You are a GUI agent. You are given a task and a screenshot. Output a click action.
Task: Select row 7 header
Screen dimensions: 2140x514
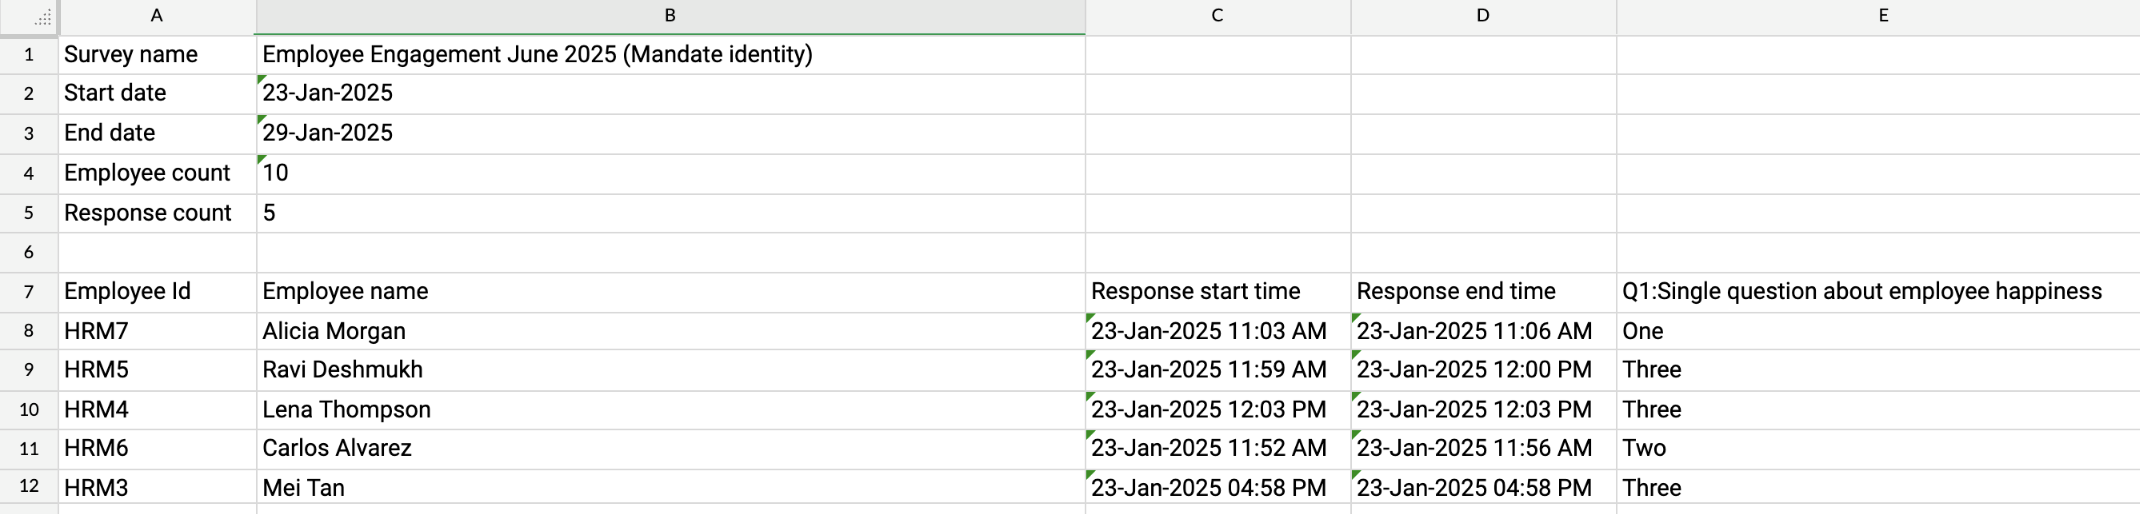click(28, 292)
